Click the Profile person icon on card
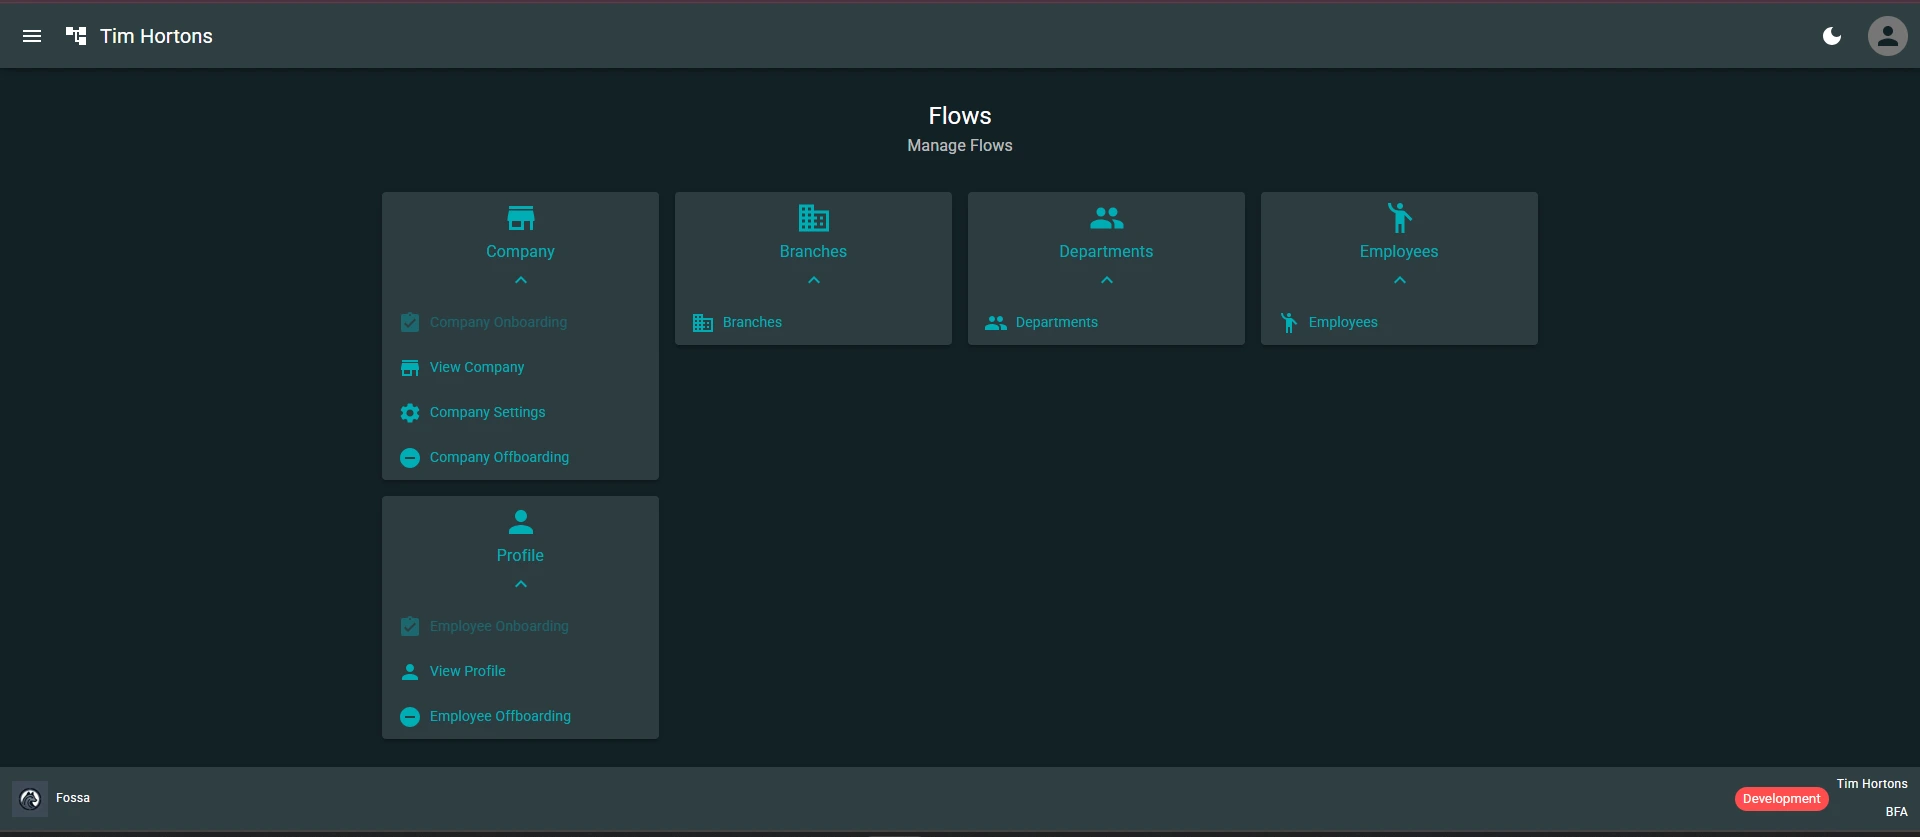Screen dimensions: 1920x837 coord(520,522)
